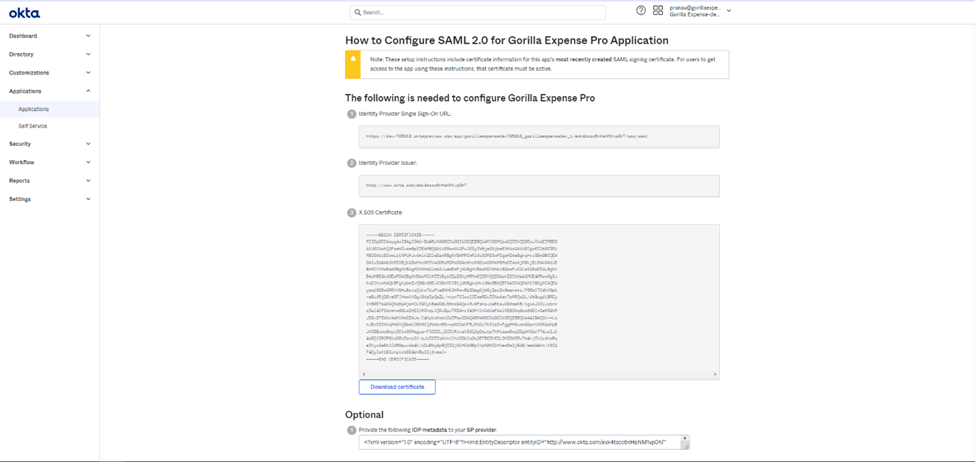Click the Gorilla Expense account name
Screen dimensions: 975x462
pyautogui.click(x=695, y=14)
